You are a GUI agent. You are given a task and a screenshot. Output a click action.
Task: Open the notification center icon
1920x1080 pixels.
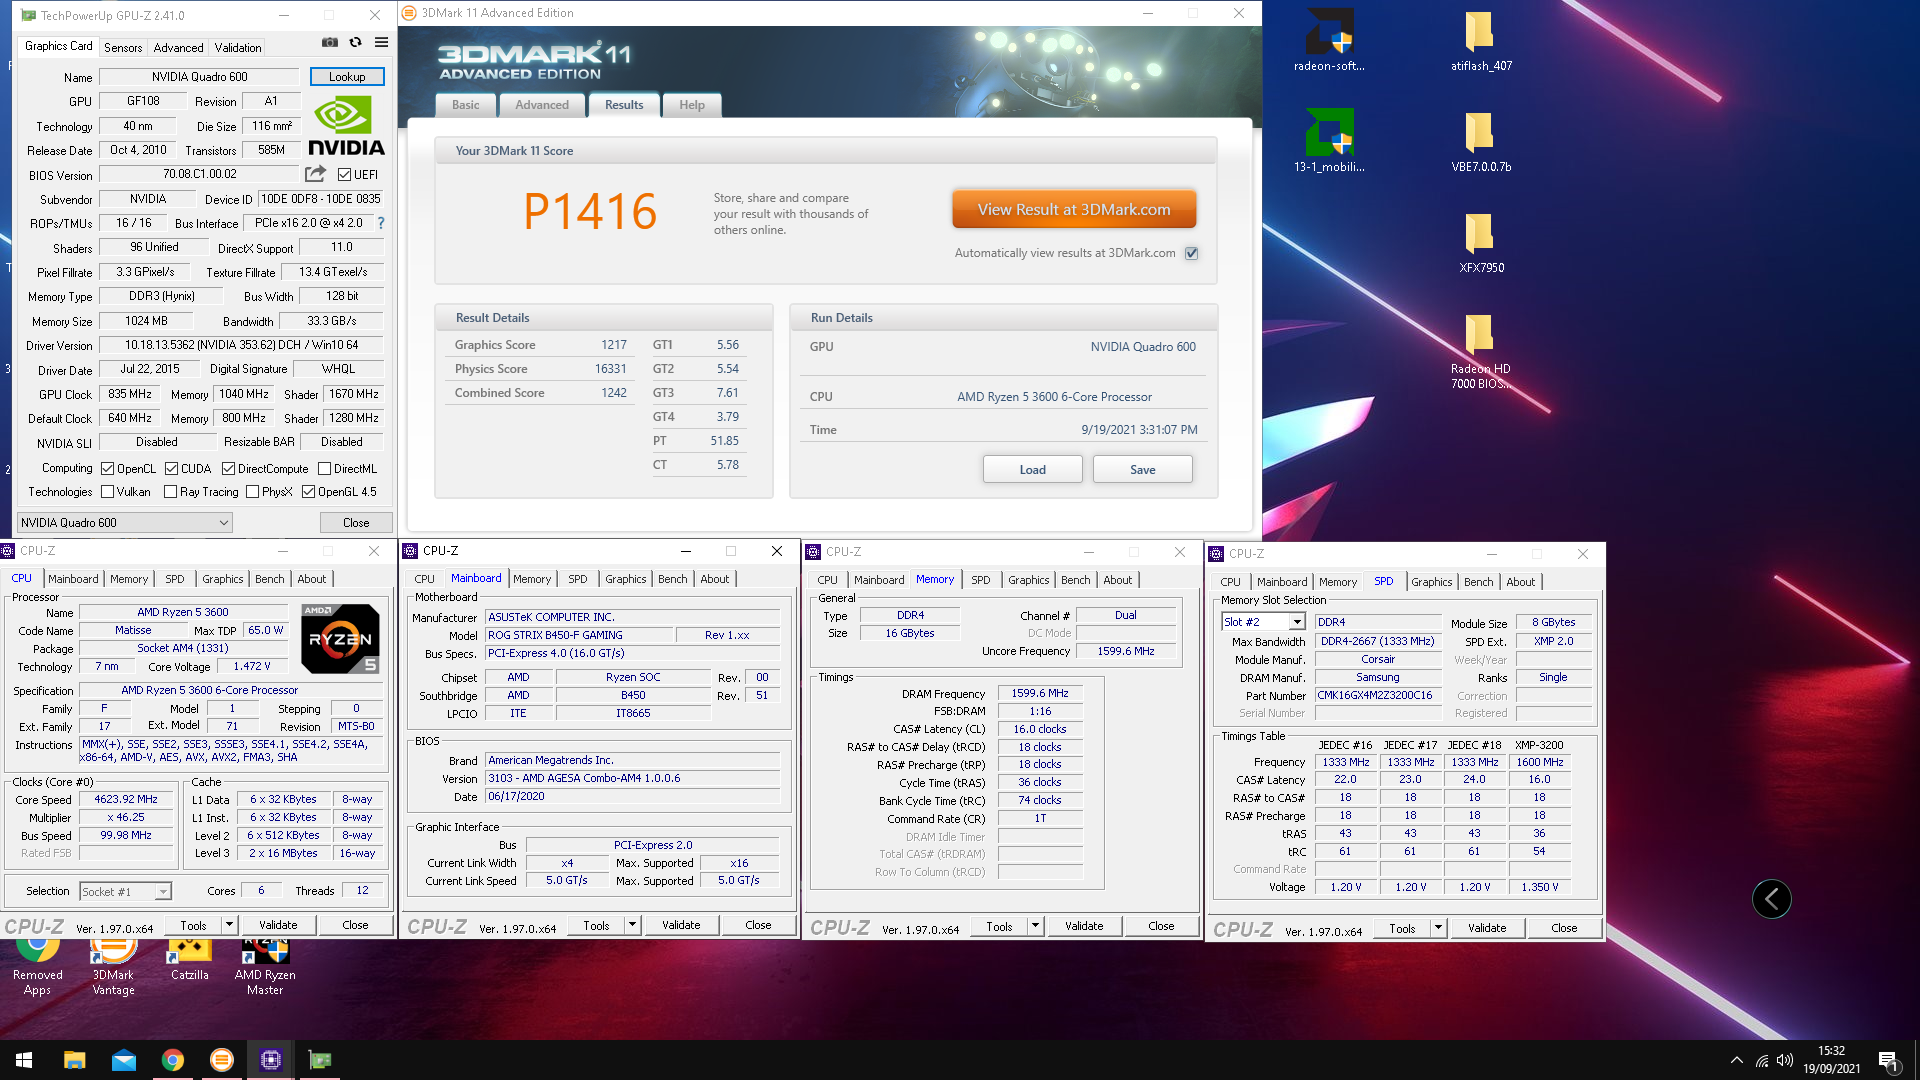pyautogui.click(x=1888, y=1060)
